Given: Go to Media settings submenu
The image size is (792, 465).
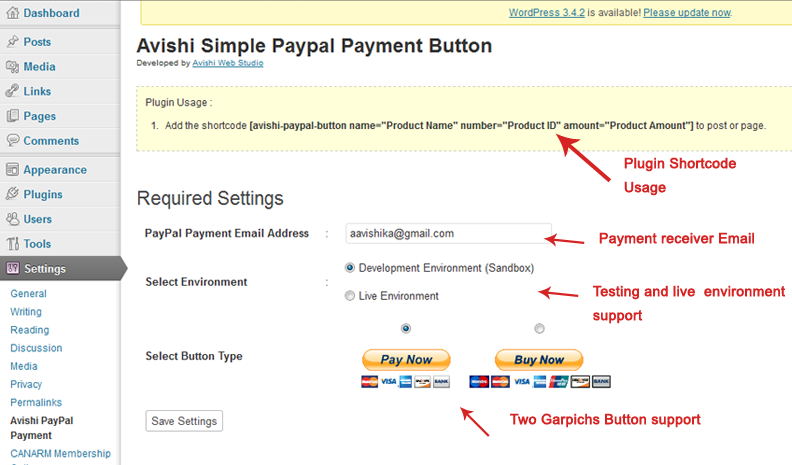Looking at the screenshot, I should click(x=24, y=366).
